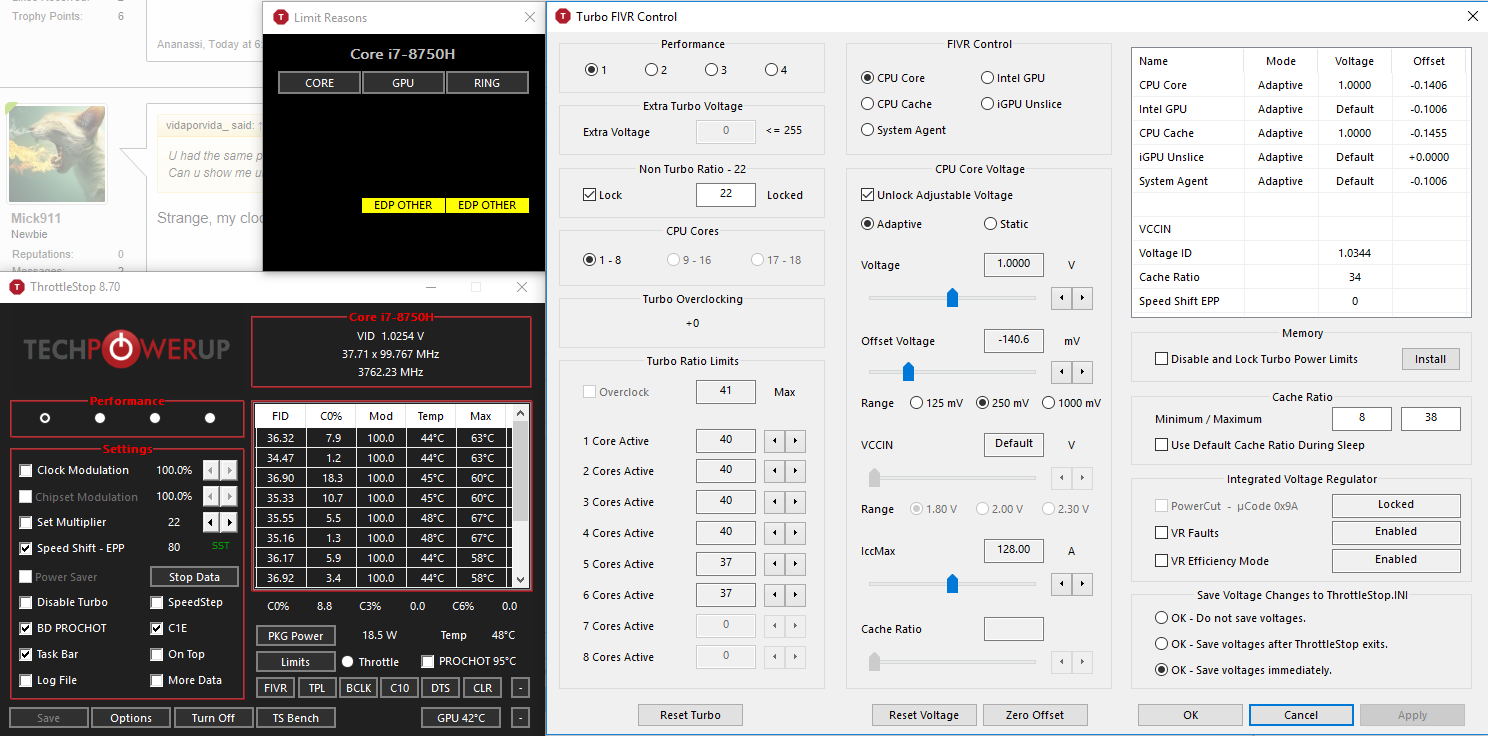Open TS Bench in ThrottleStop

296,718
